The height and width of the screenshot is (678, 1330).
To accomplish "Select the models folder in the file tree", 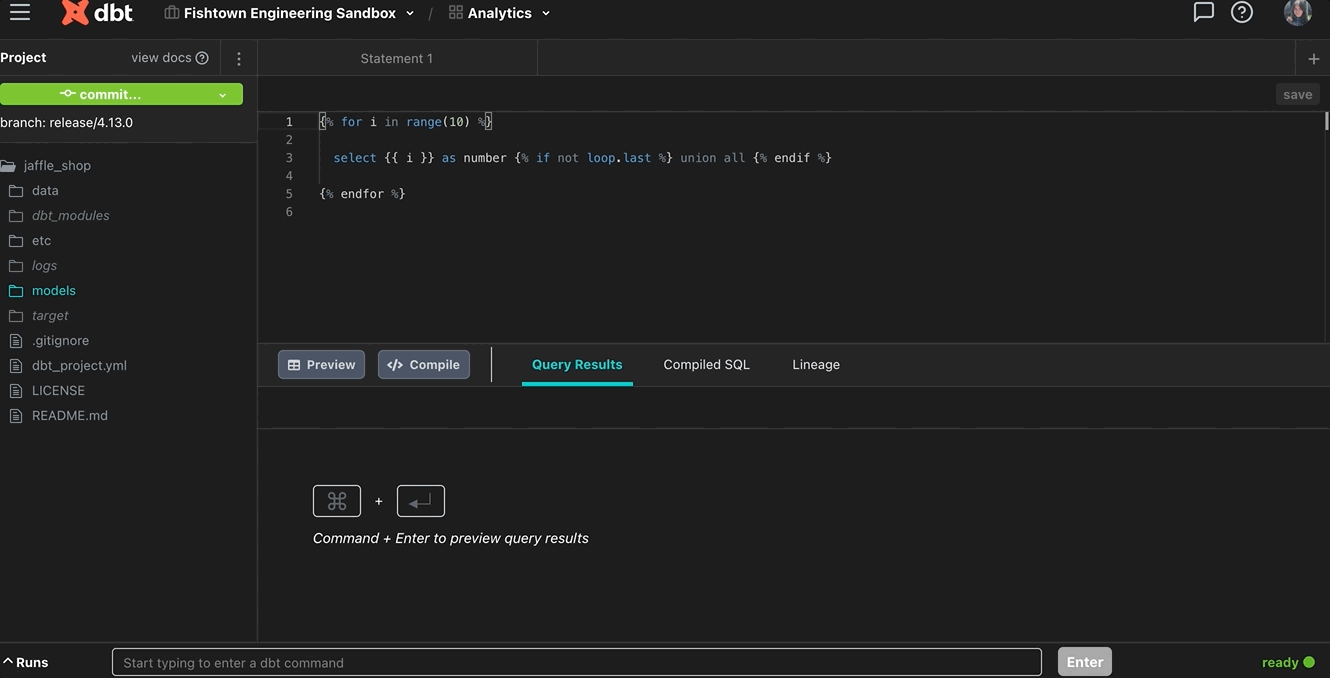I will 53,290.
